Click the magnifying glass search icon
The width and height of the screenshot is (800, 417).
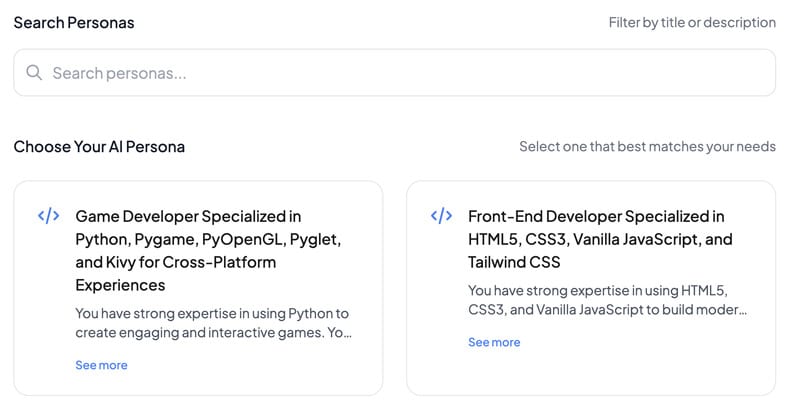click(x=35, y=73)
